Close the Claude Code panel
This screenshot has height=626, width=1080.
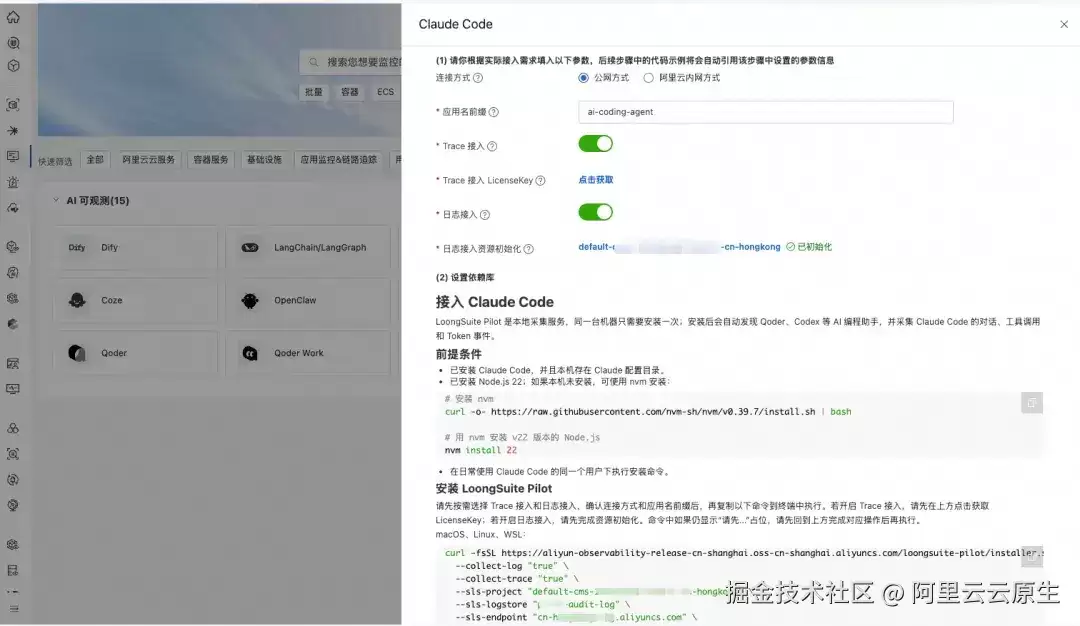[1064, 24]
